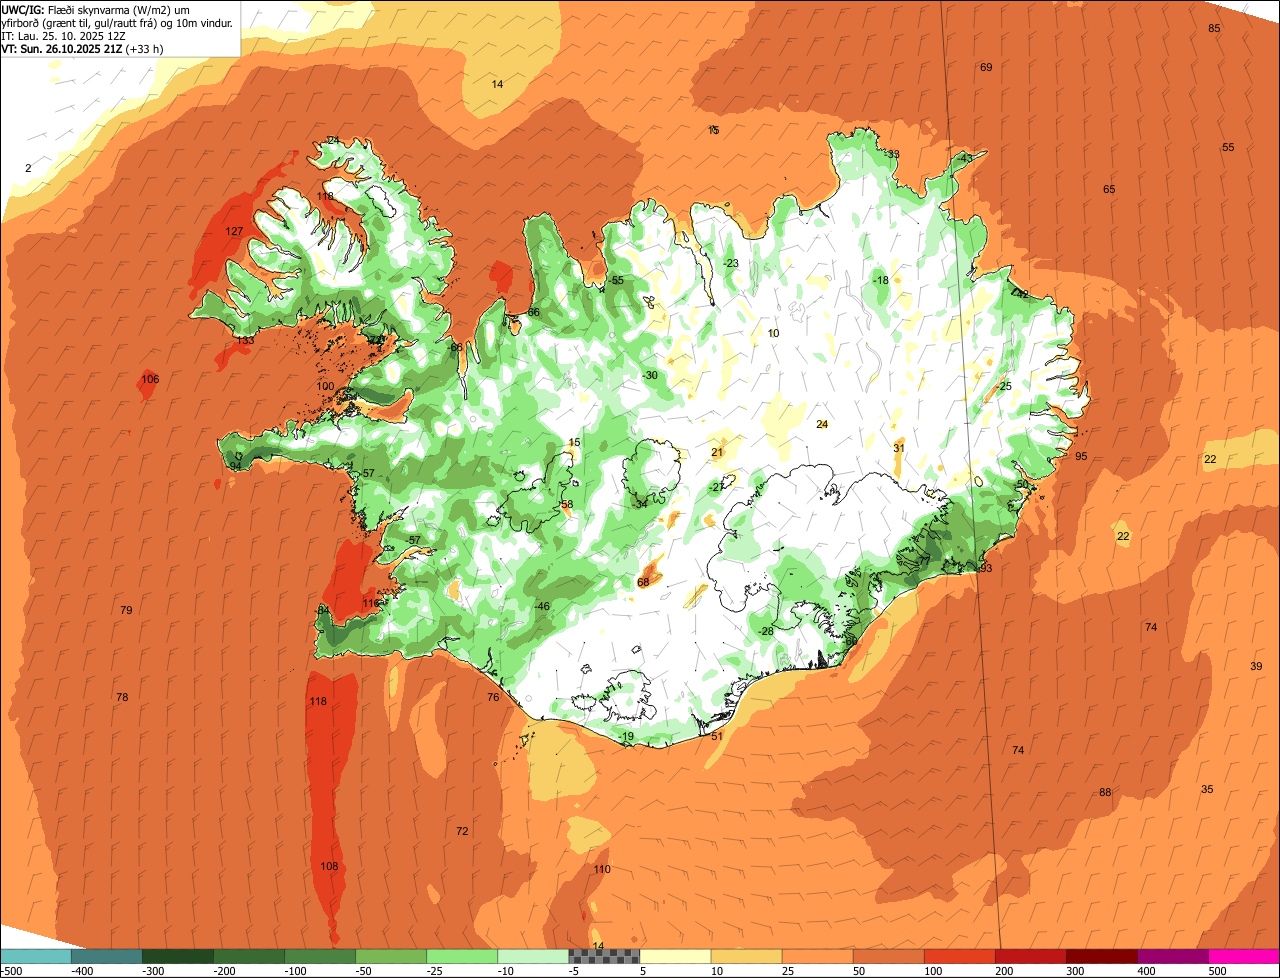Select the red-orange 100 to 200 swatch
The width and height of the screenshot is (1280, 978).
pyautogui.click(x=959, y=957)
